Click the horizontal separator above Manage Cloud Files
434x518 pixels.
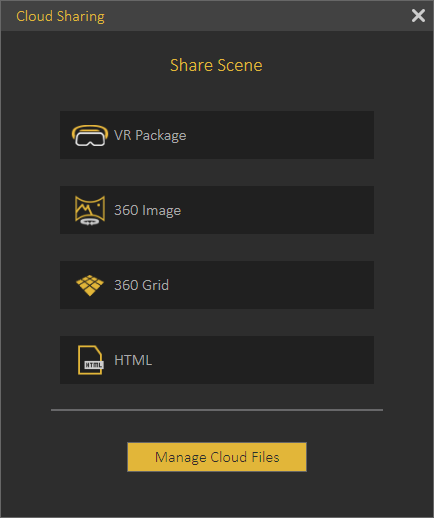click(217, 410)
